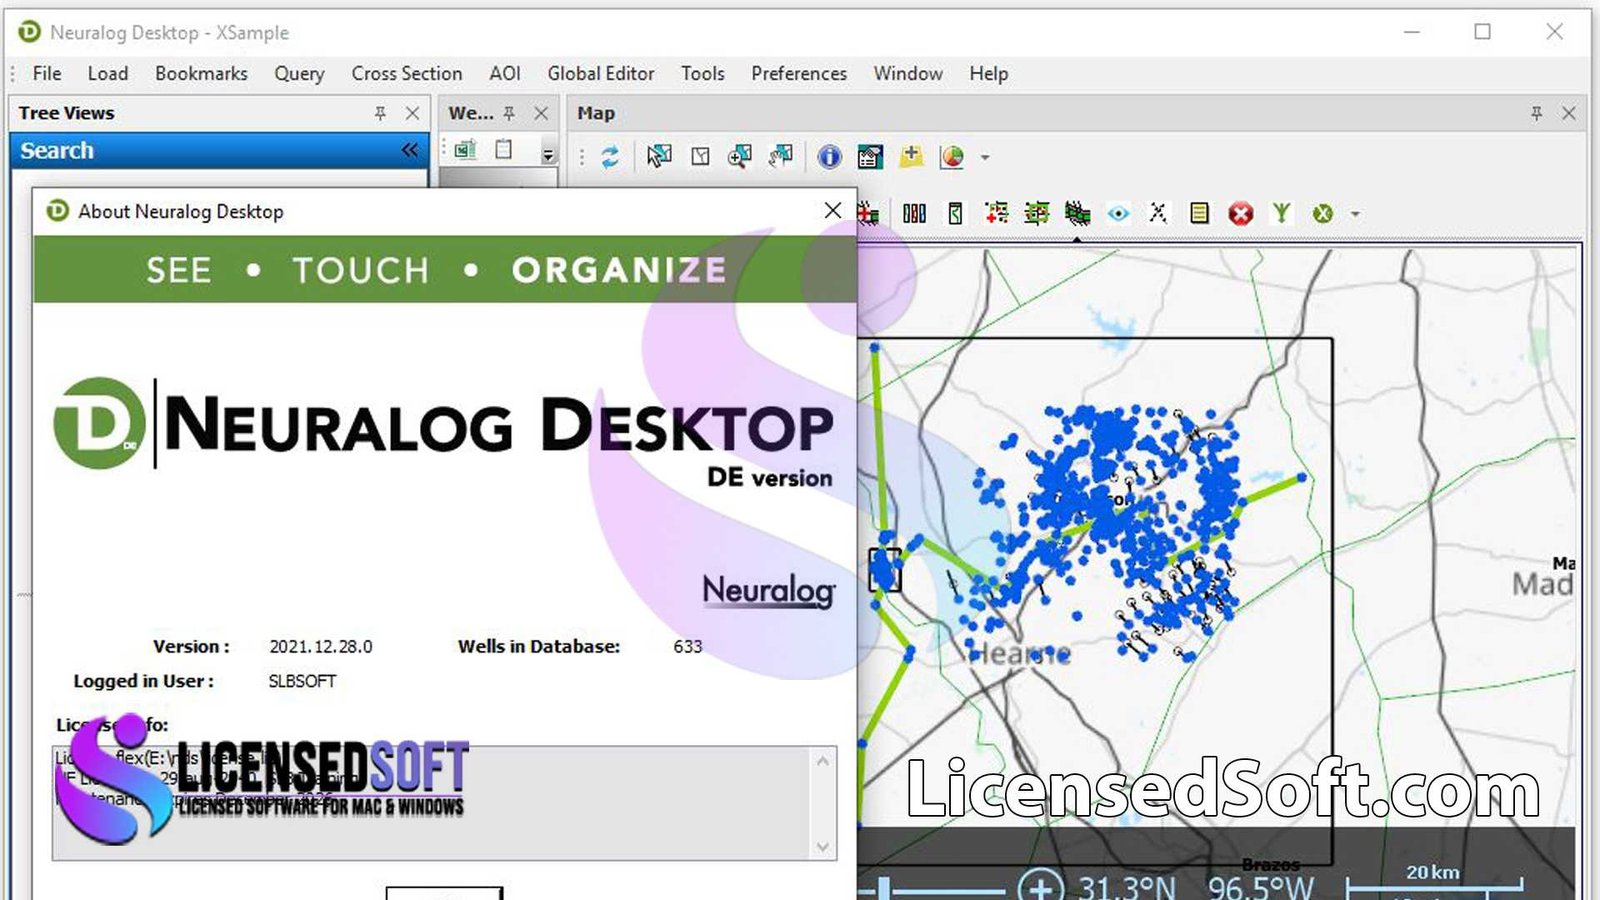
Task: Click the green circle X icon
Action: [1323, 214]
